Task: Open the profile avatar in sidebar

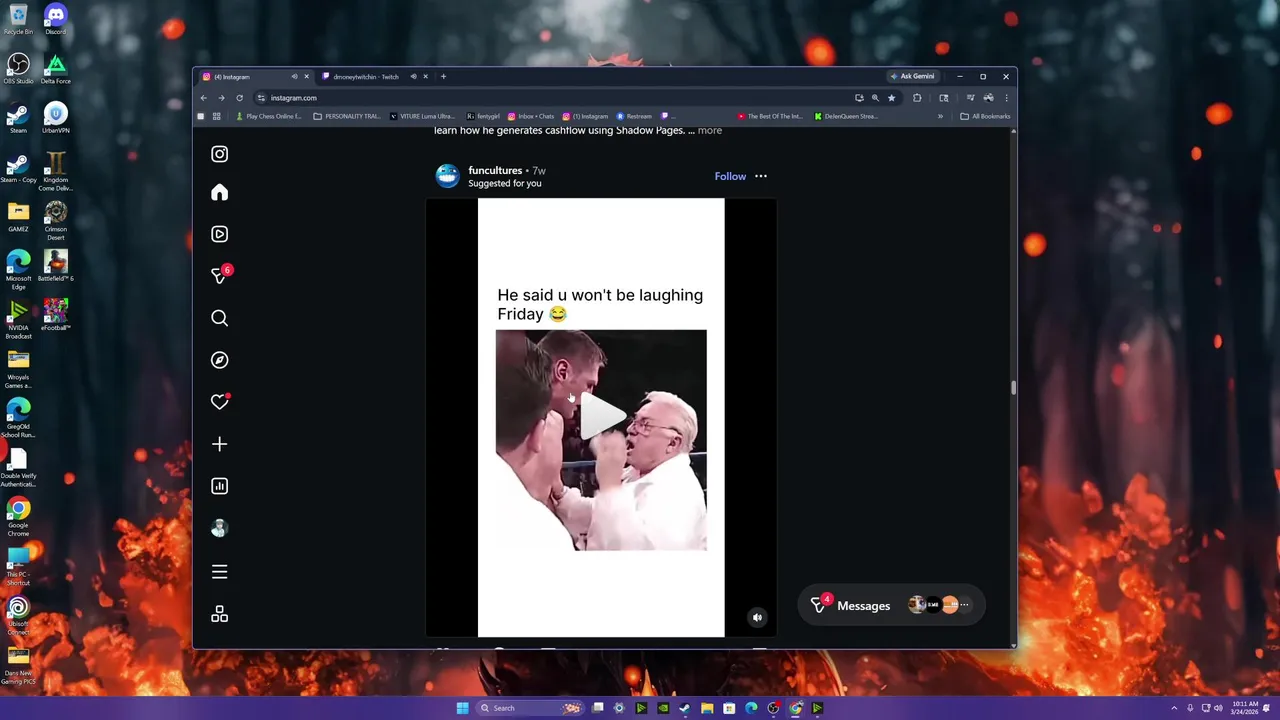Action: click(x=219, y=528)
